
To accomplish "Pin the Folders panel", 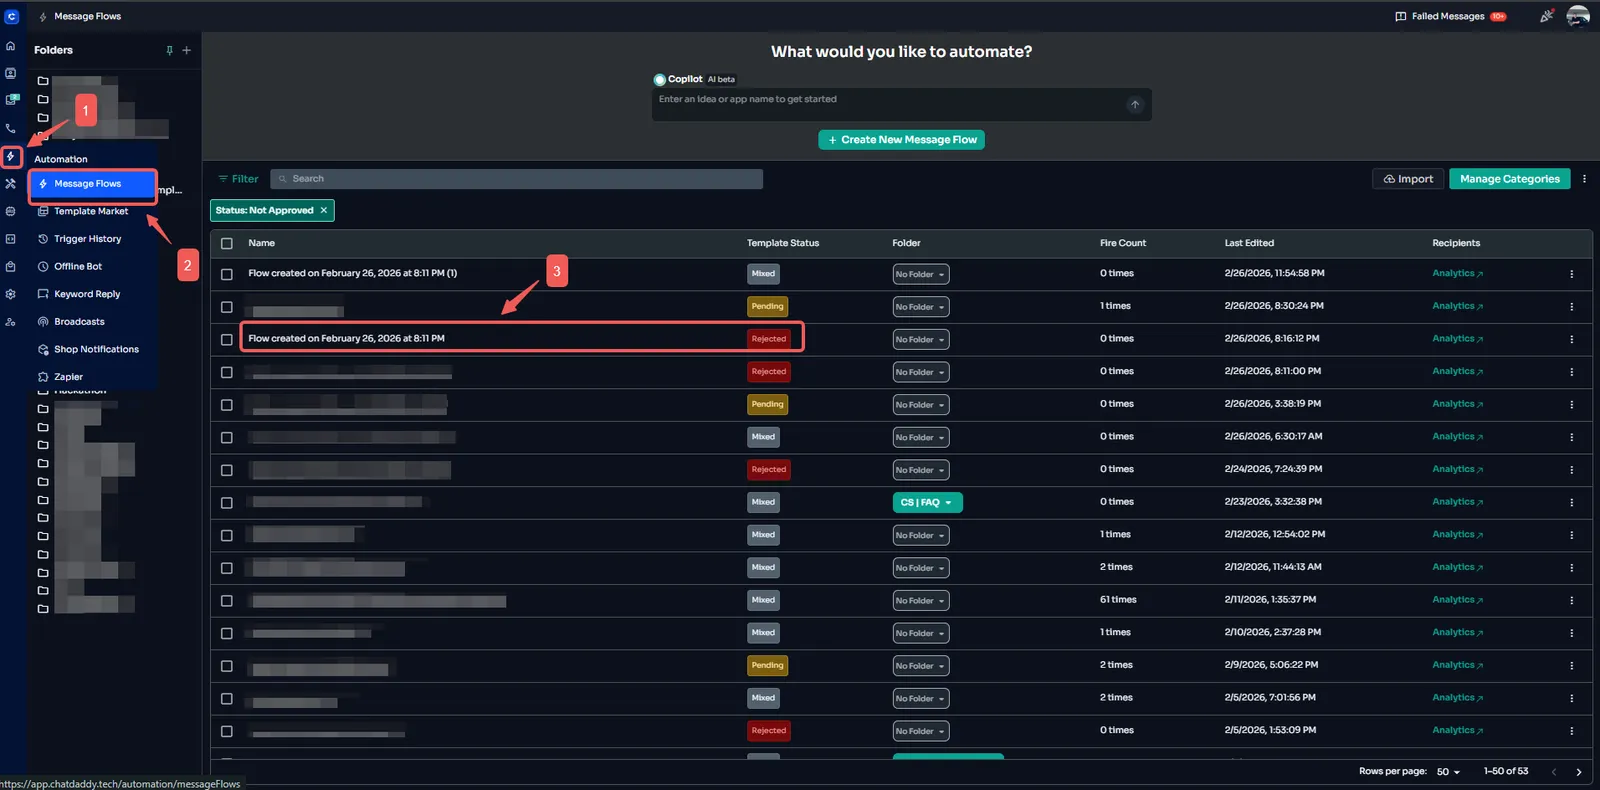I will tap(169, 50).
